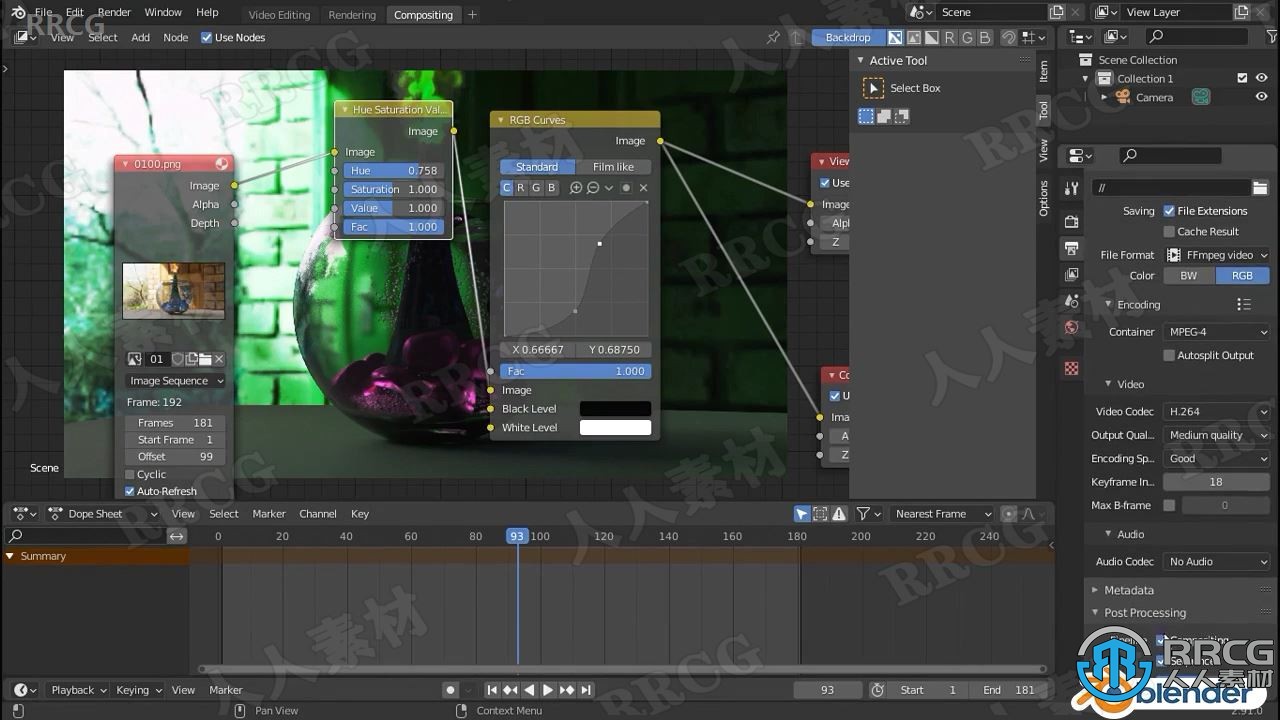This screenshot has width=1280, height=720.
Task: Toggle Only Show Selected in Dope Sheet
Action: [802, 514]
